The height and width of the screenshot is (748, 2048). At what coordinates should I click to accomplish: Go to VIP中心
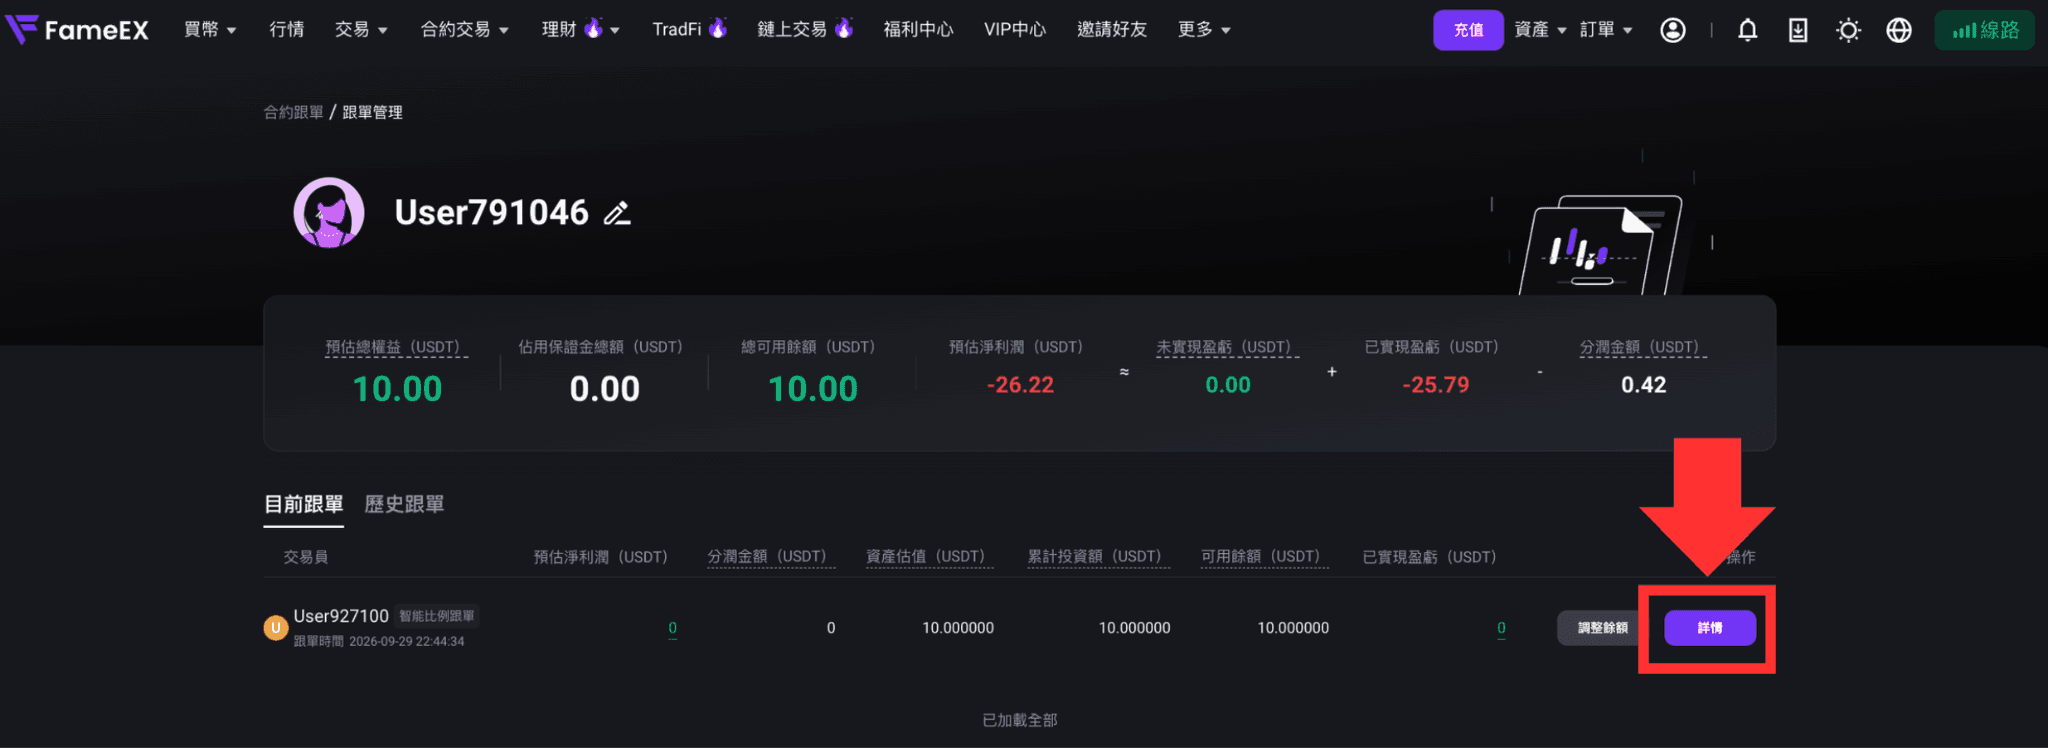[x=1015, y=30]
